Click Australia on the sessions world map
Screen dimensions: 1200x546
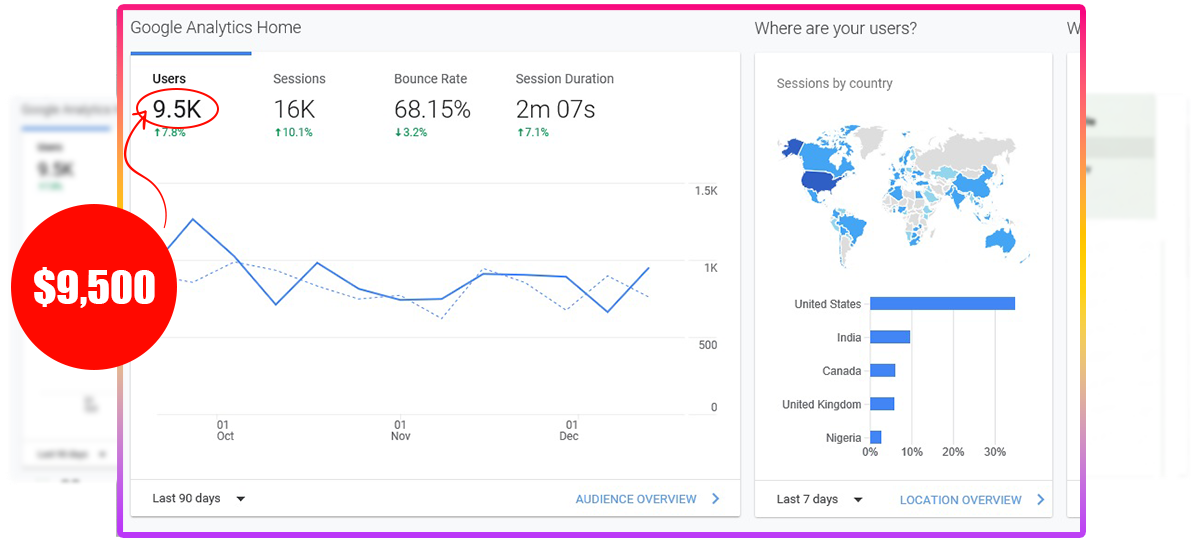click(999, 241)
